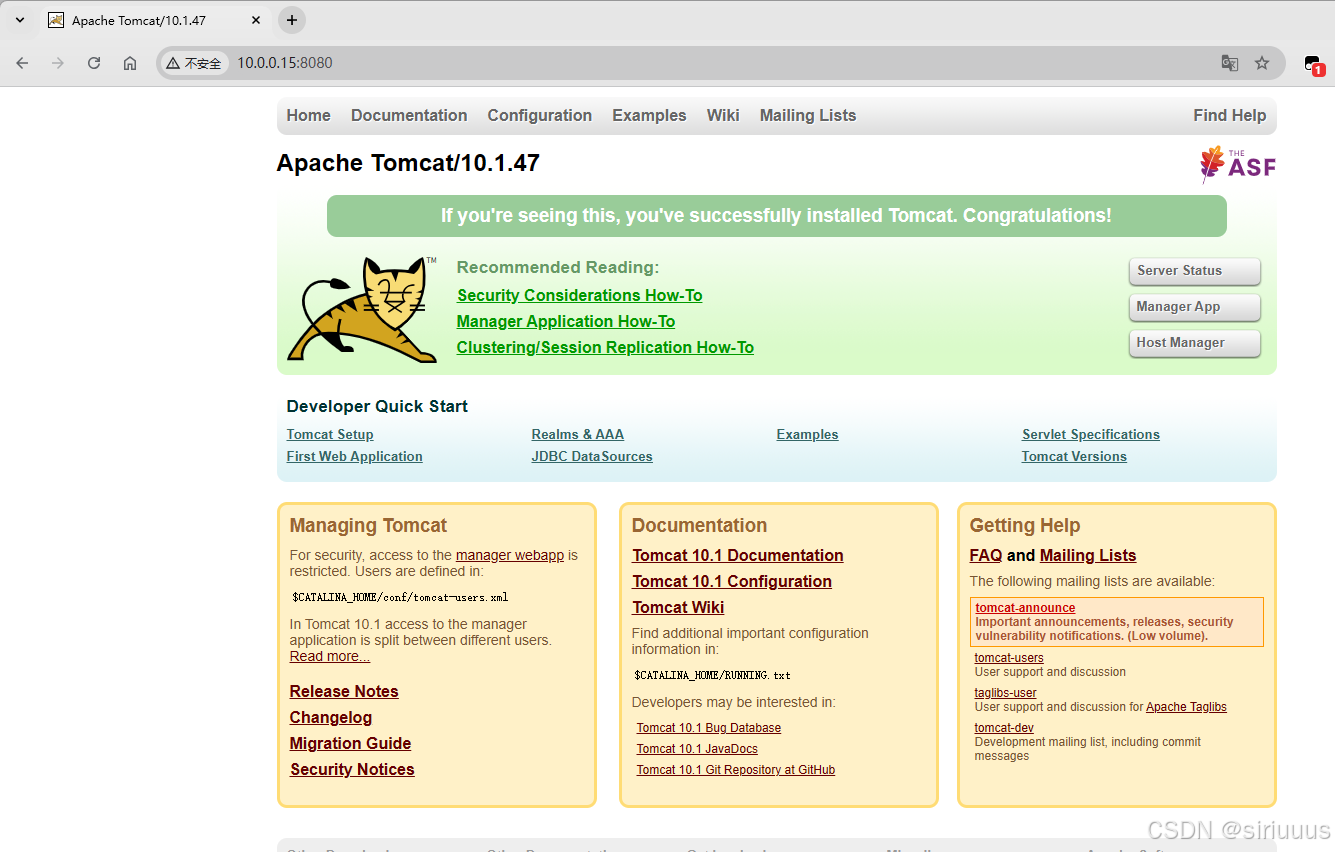
Task: Open Tomcat 10.1 Documentation link
Action: tap(738, 555)
